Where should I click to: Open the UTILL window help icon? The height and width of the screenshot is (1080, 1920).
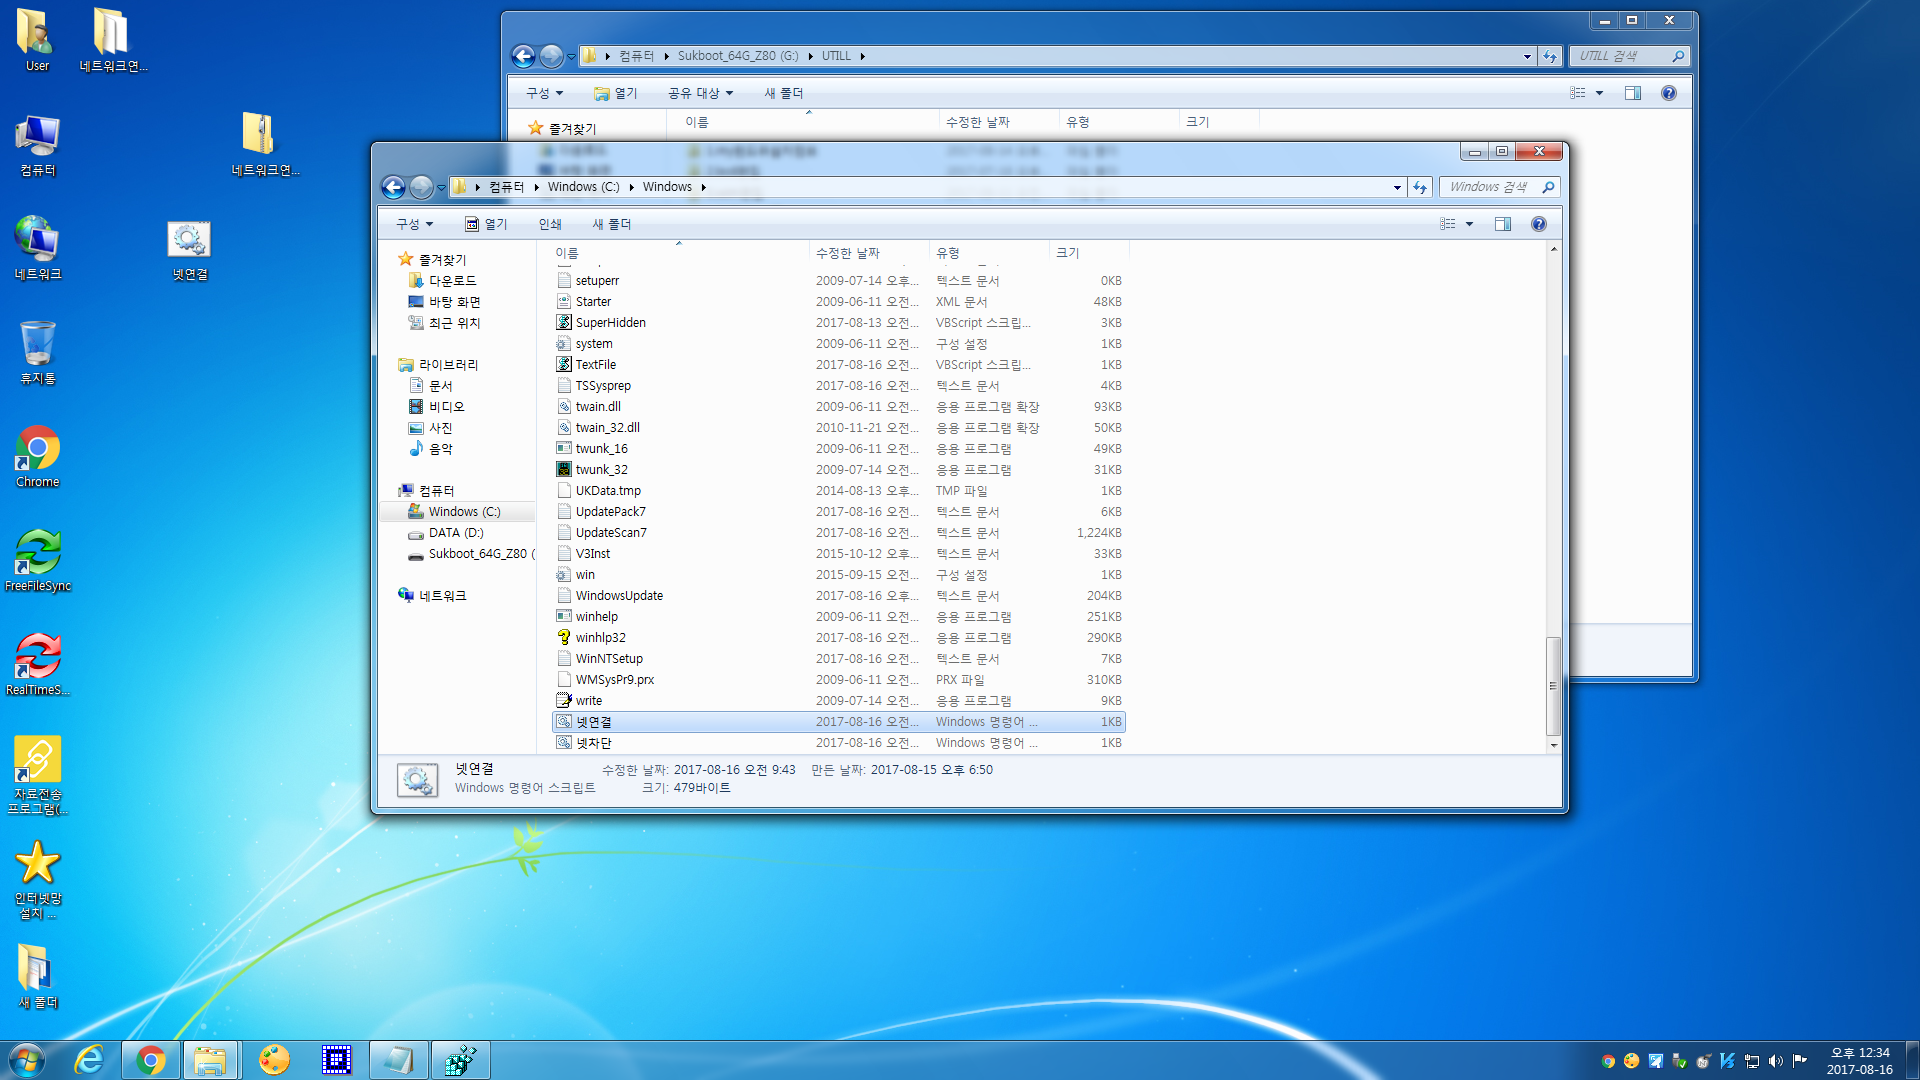click(1669, 93)
